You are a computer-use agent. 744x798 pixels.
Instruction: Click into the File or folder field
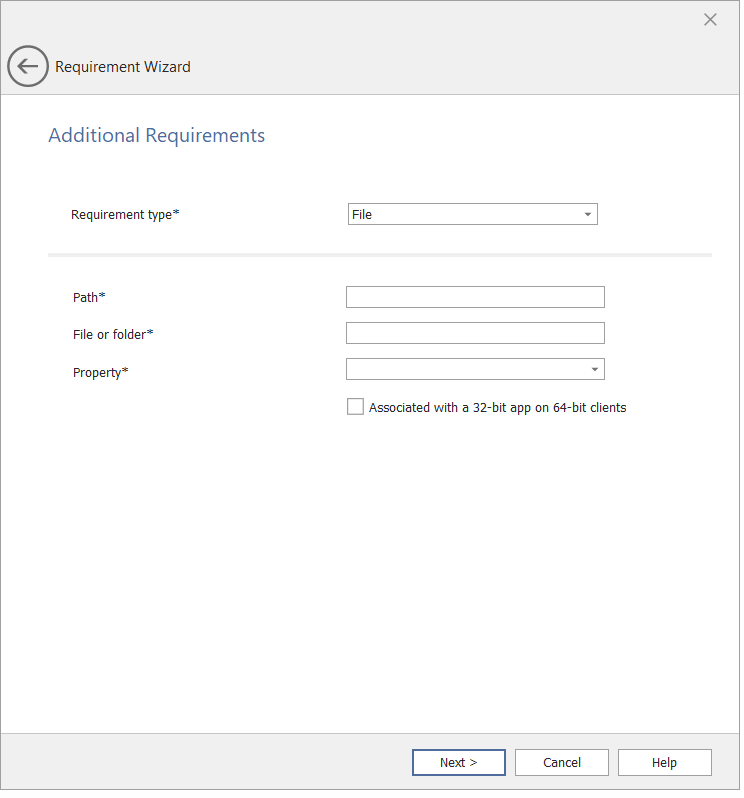475,333
